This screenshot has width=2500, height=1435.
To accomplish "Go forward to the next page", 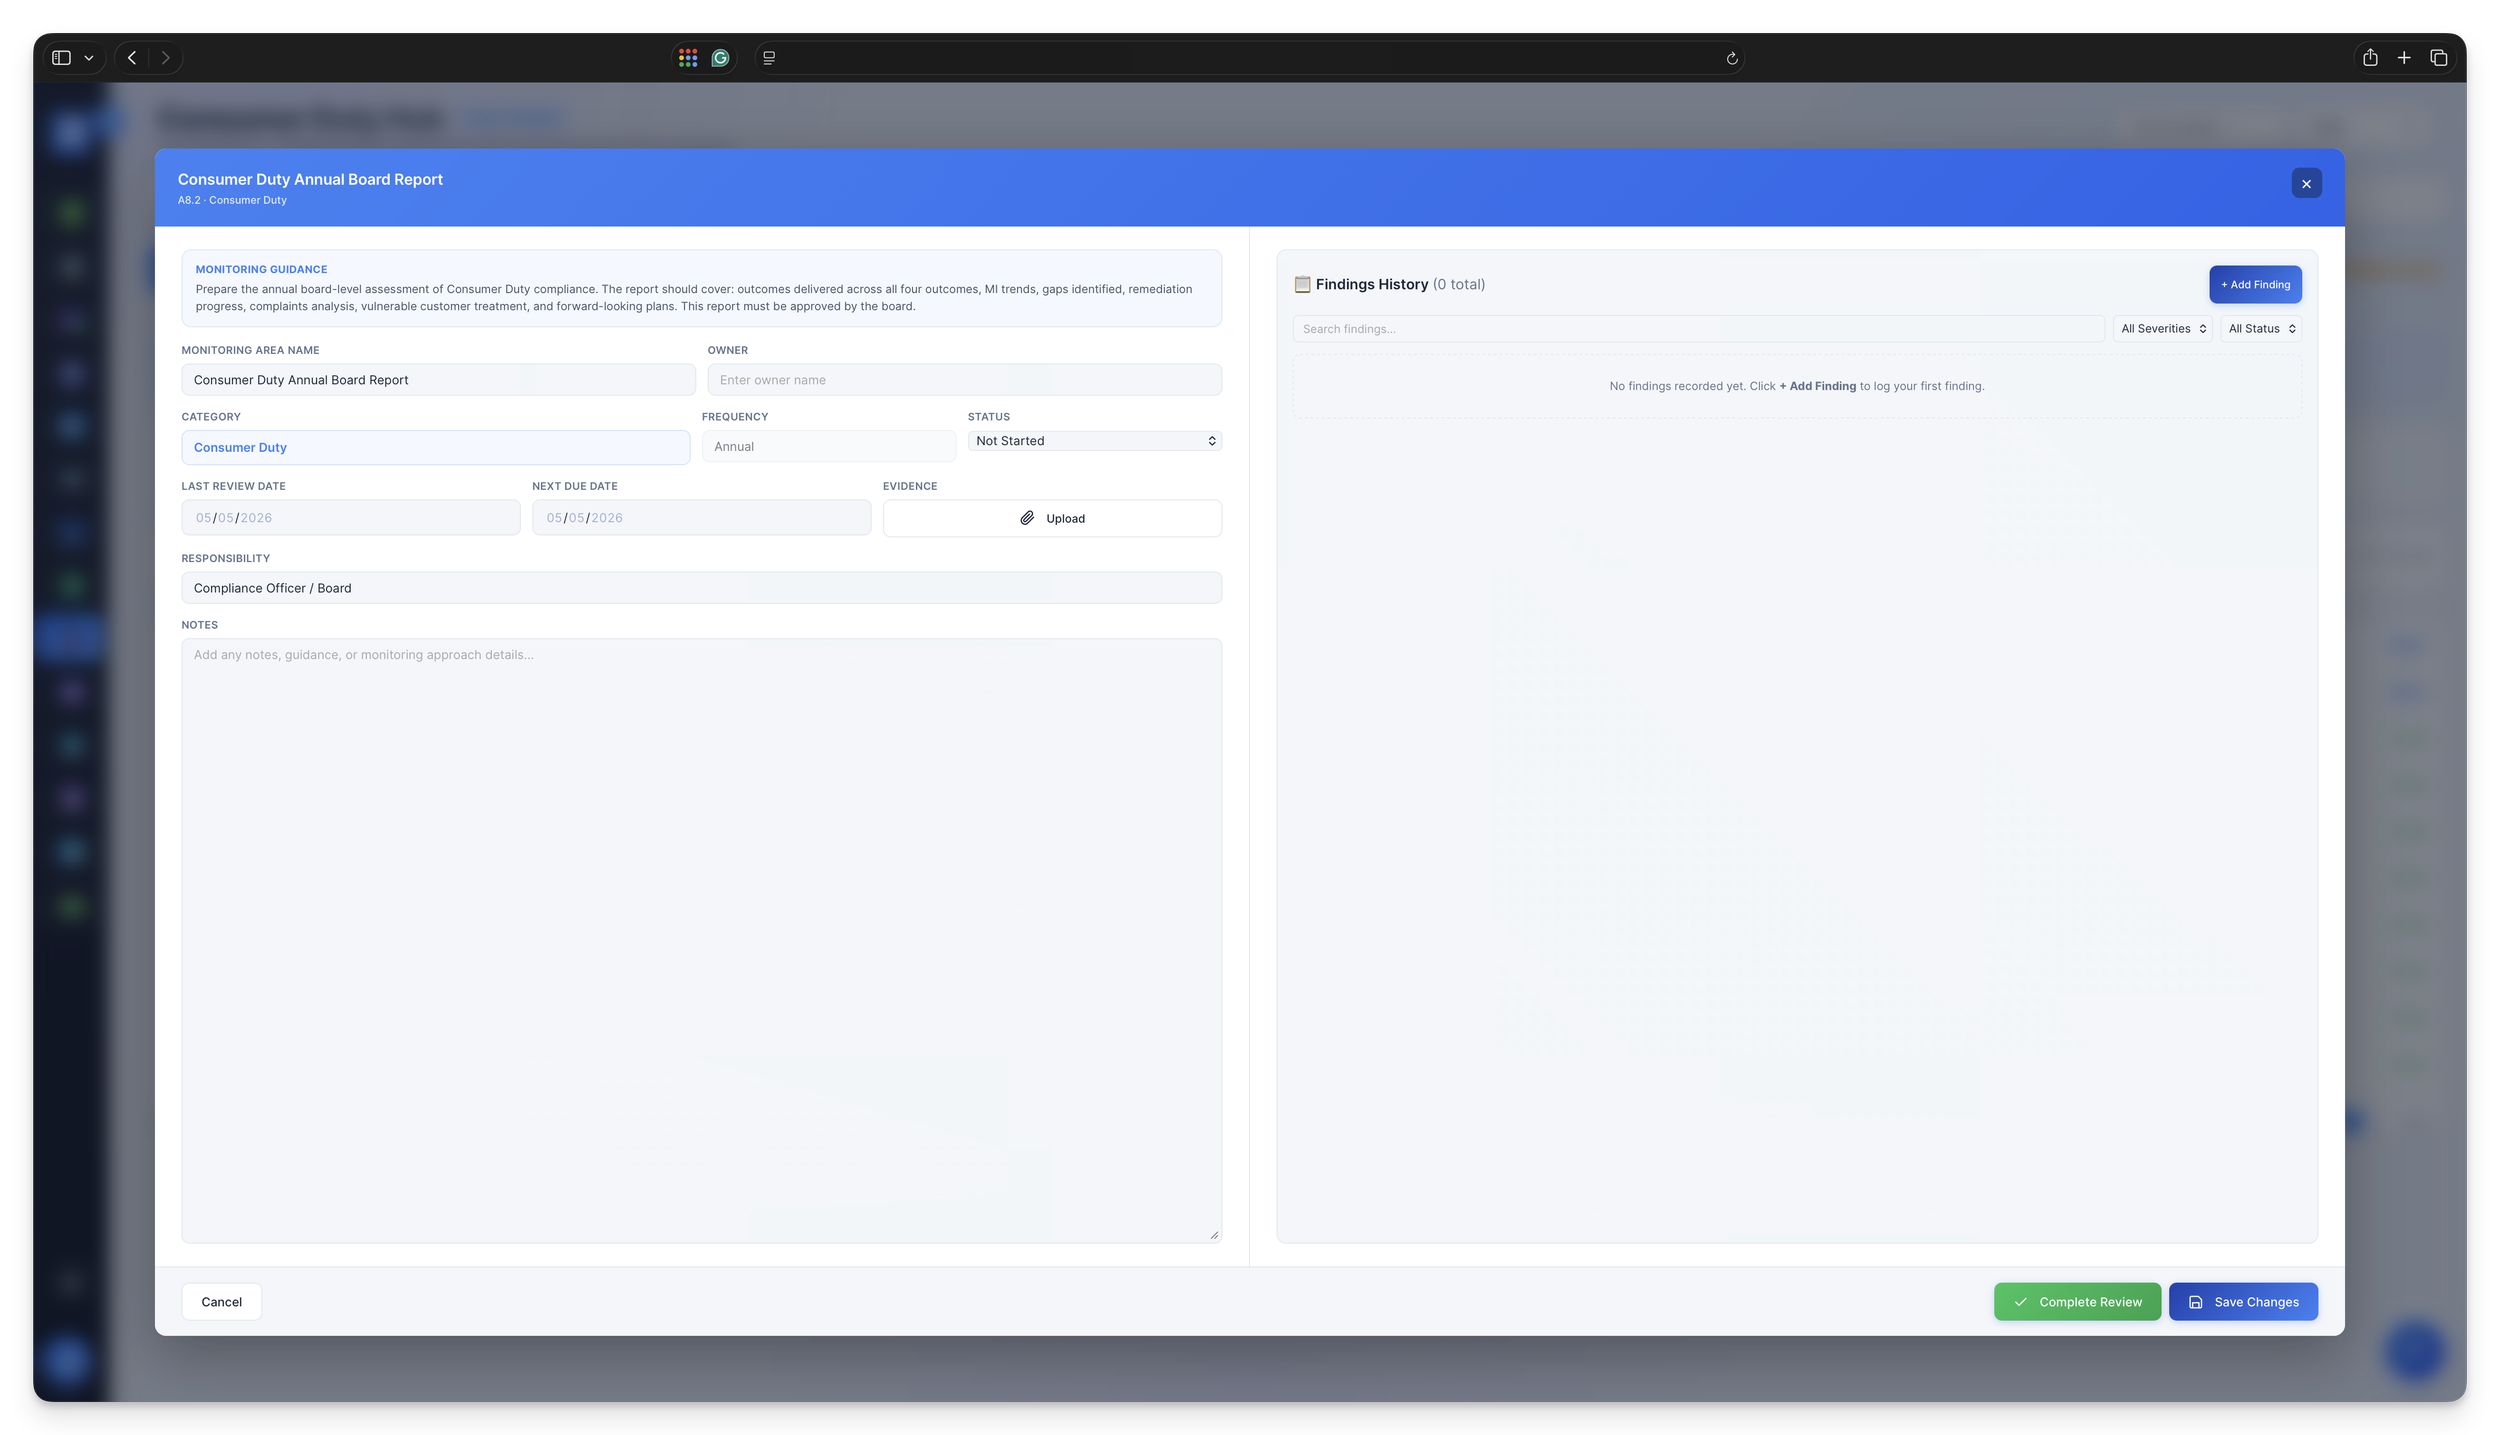I will pos(166,58).
